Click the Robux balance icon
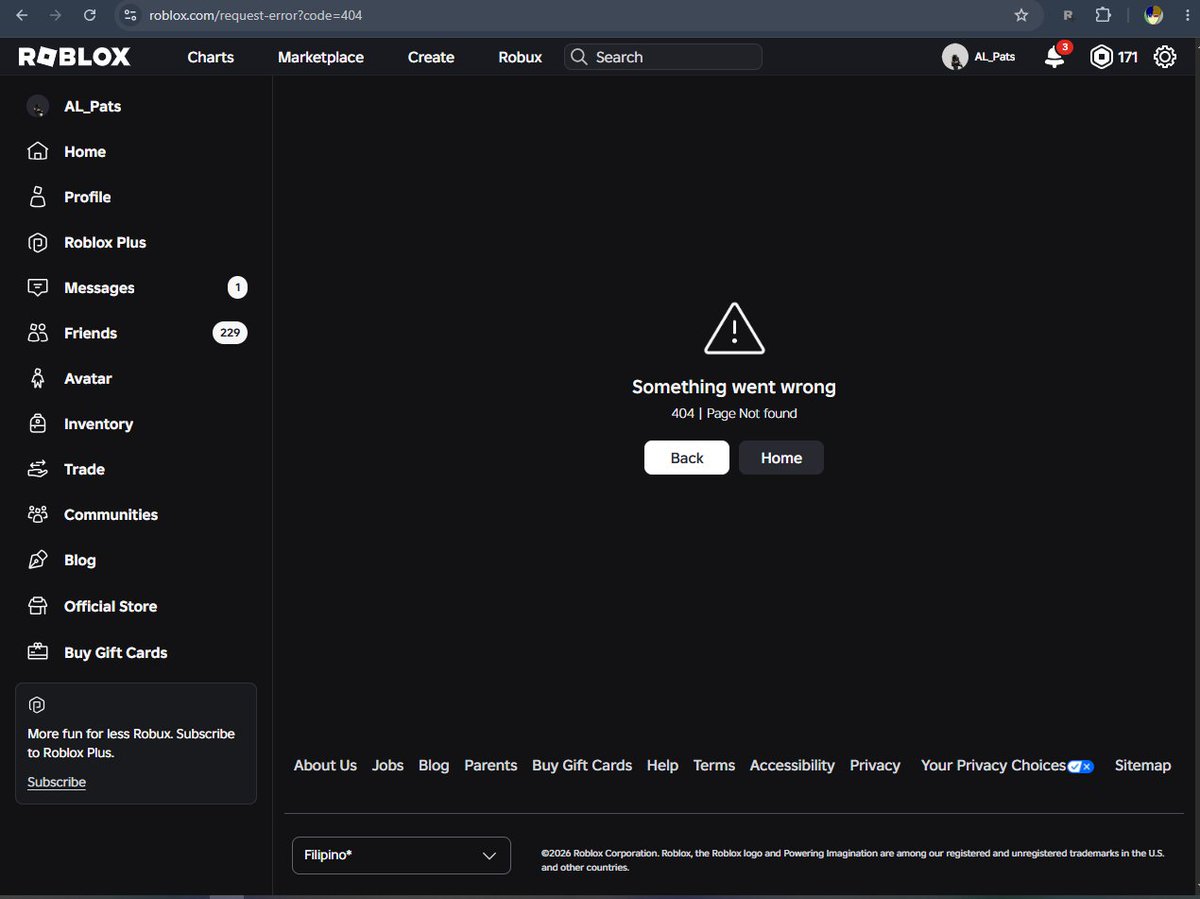The image size is (1200, 899). pos(1101,57)
